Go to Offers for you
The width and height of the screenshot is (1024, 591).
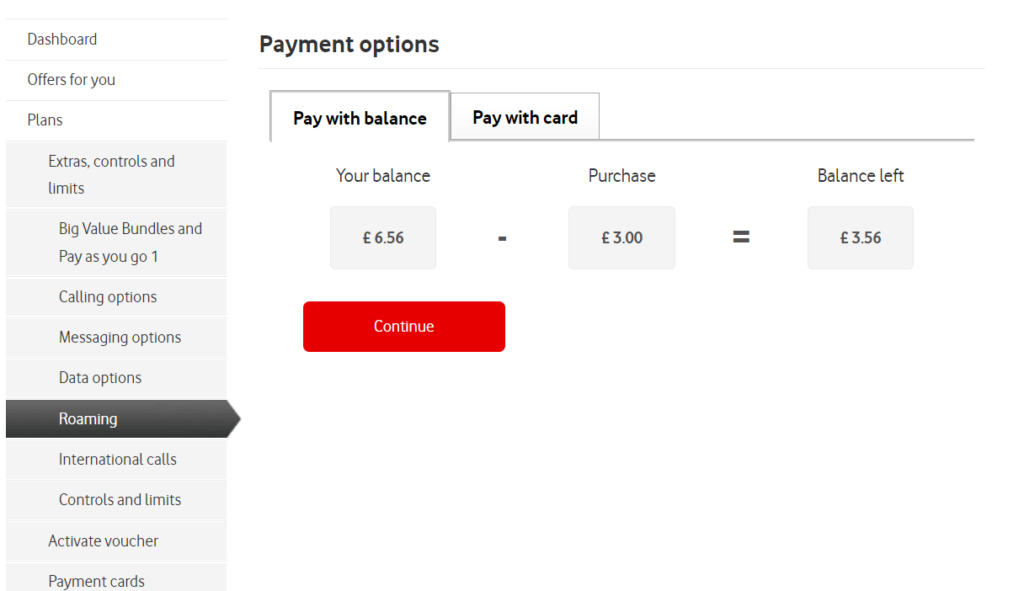click(x=71, y=79)
